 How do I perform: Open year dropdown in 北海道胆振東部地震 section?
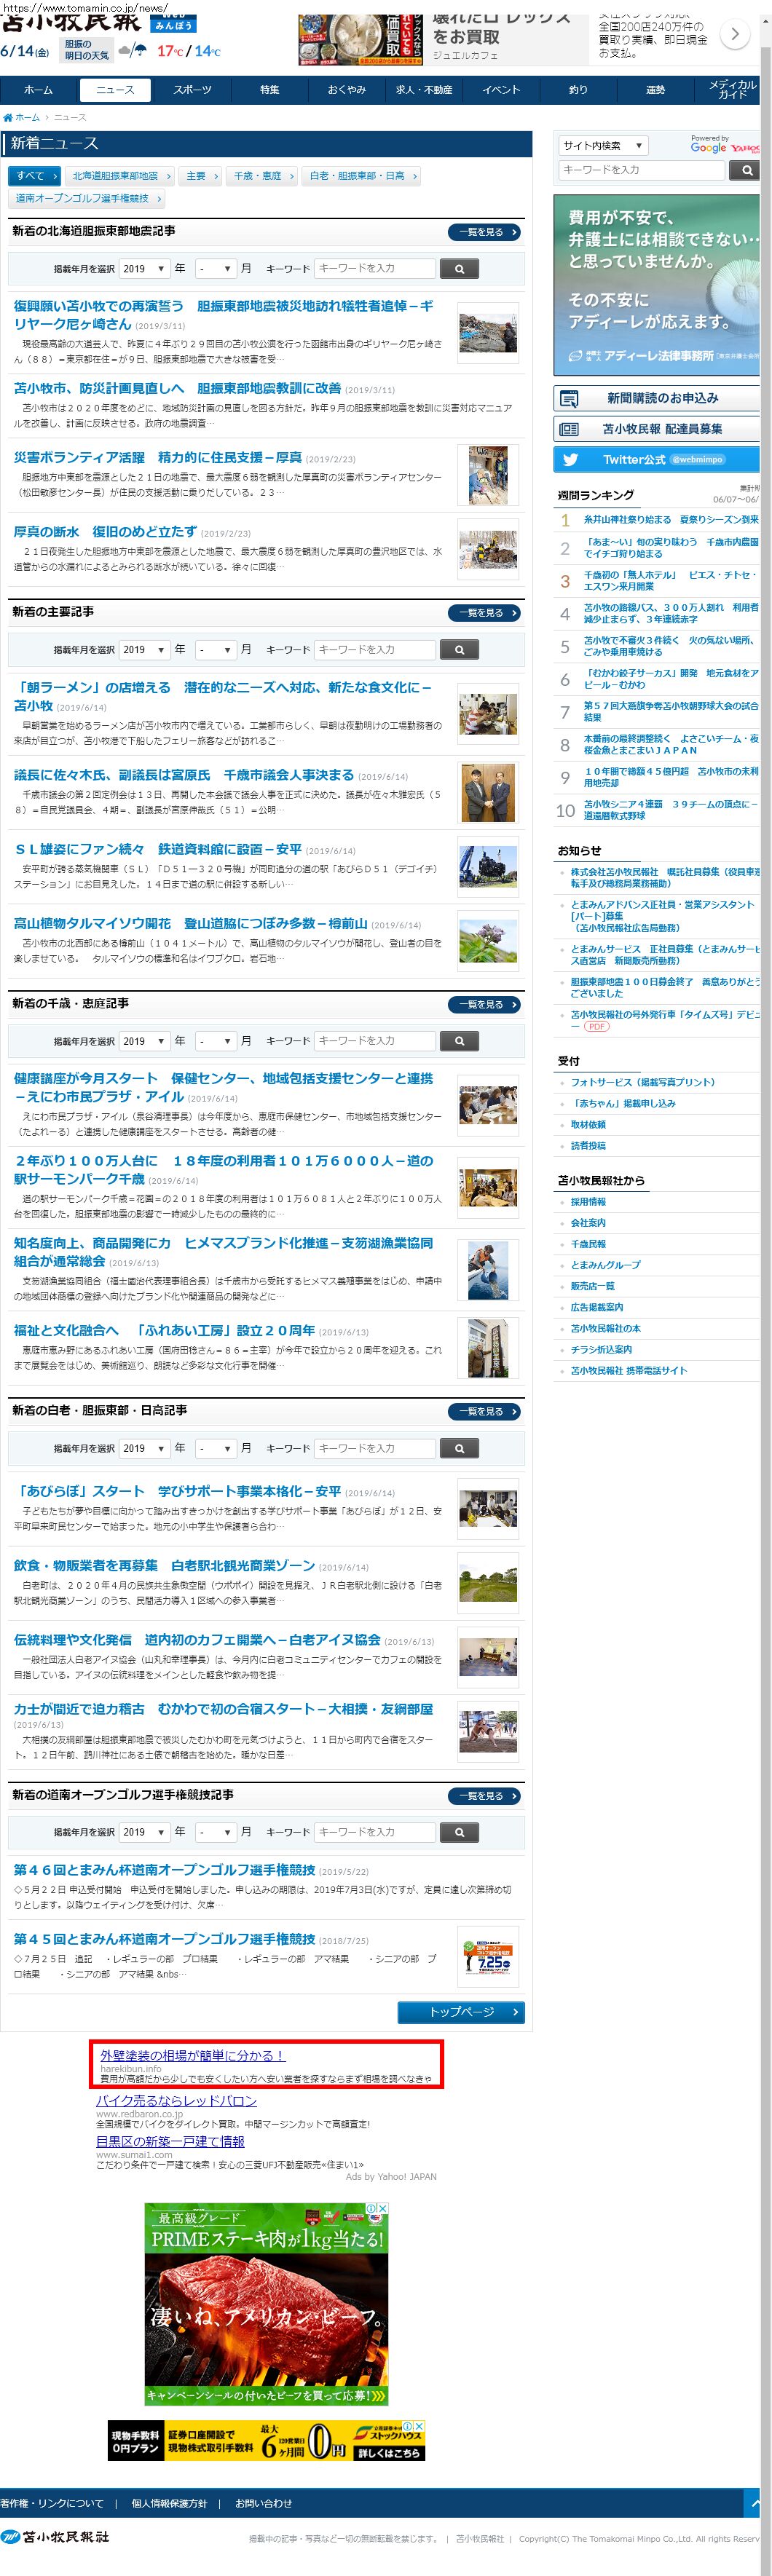[144, 269]
